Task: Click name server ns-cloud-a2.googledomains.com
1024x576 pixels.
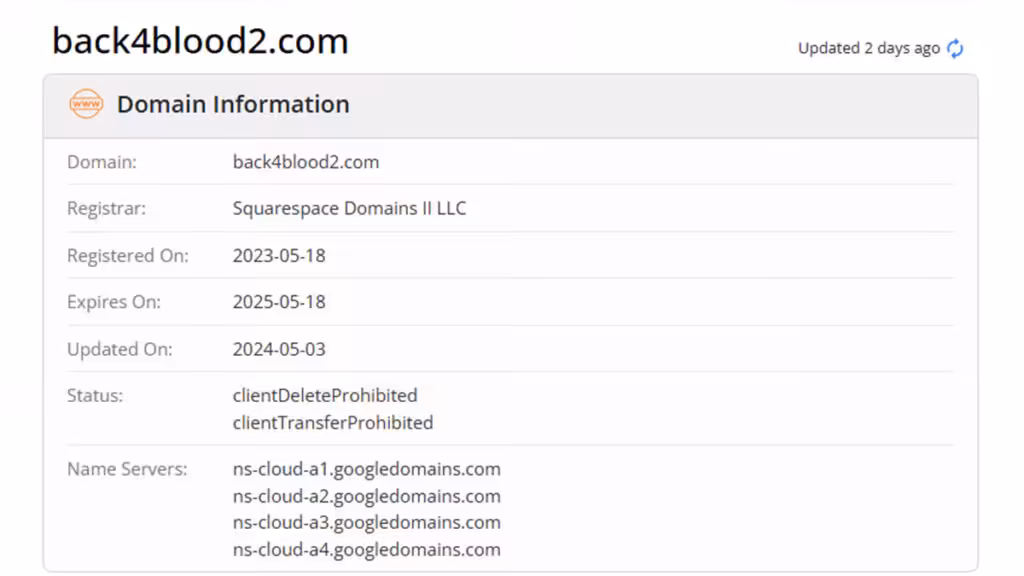Action: tap(366, 496)
